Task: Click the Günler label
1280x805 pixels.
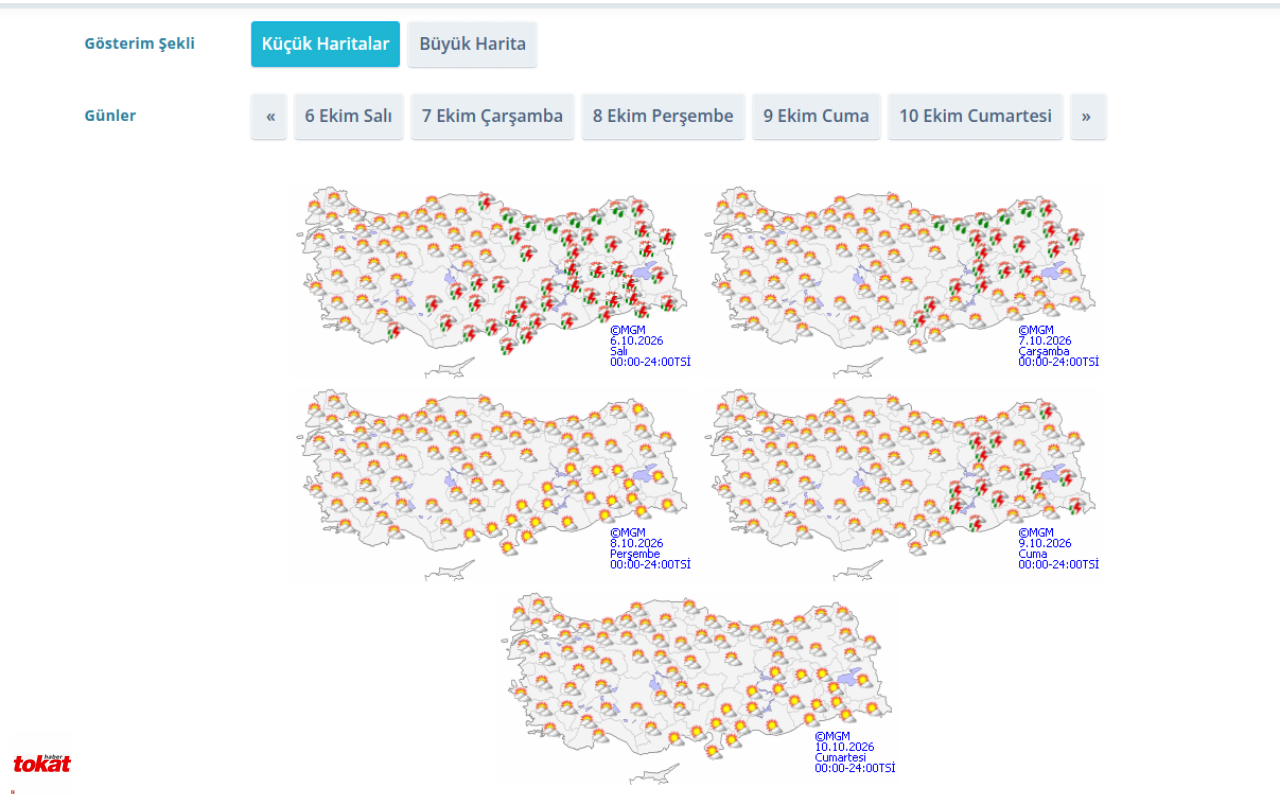Action: (x=110, y=116)
